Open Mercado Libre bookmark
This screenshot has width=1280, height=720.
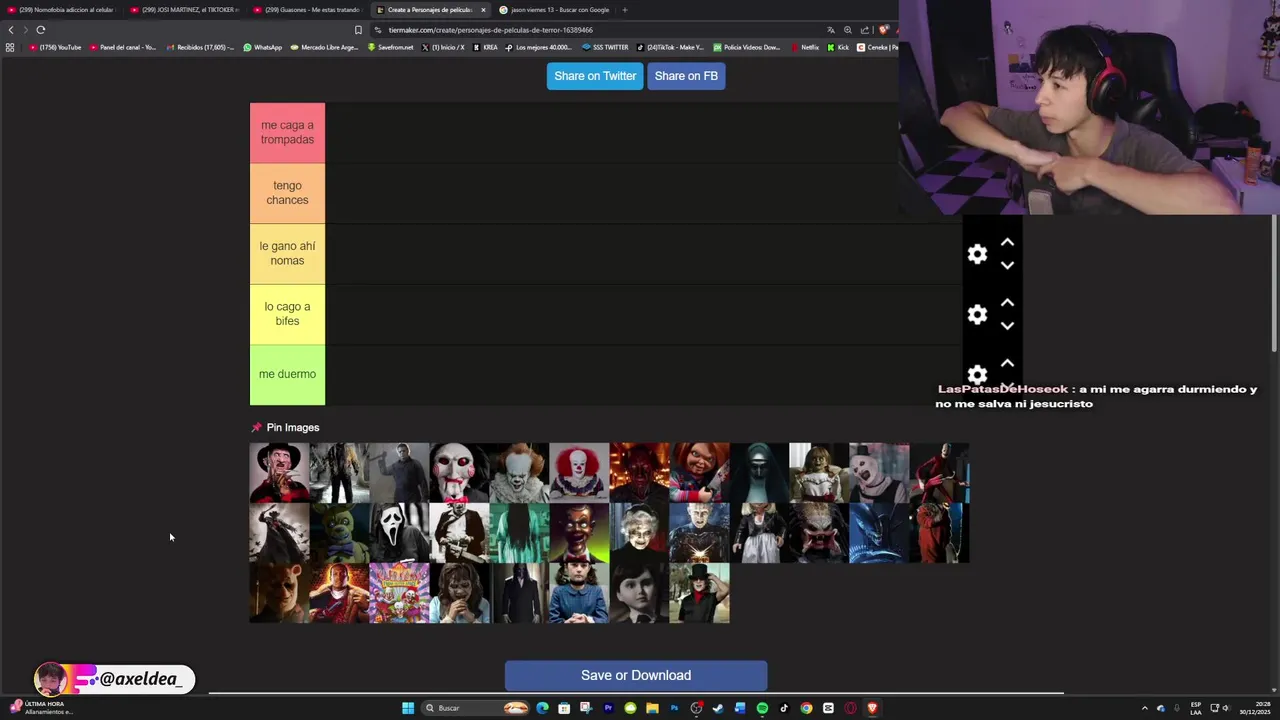(x=324, y=47)
